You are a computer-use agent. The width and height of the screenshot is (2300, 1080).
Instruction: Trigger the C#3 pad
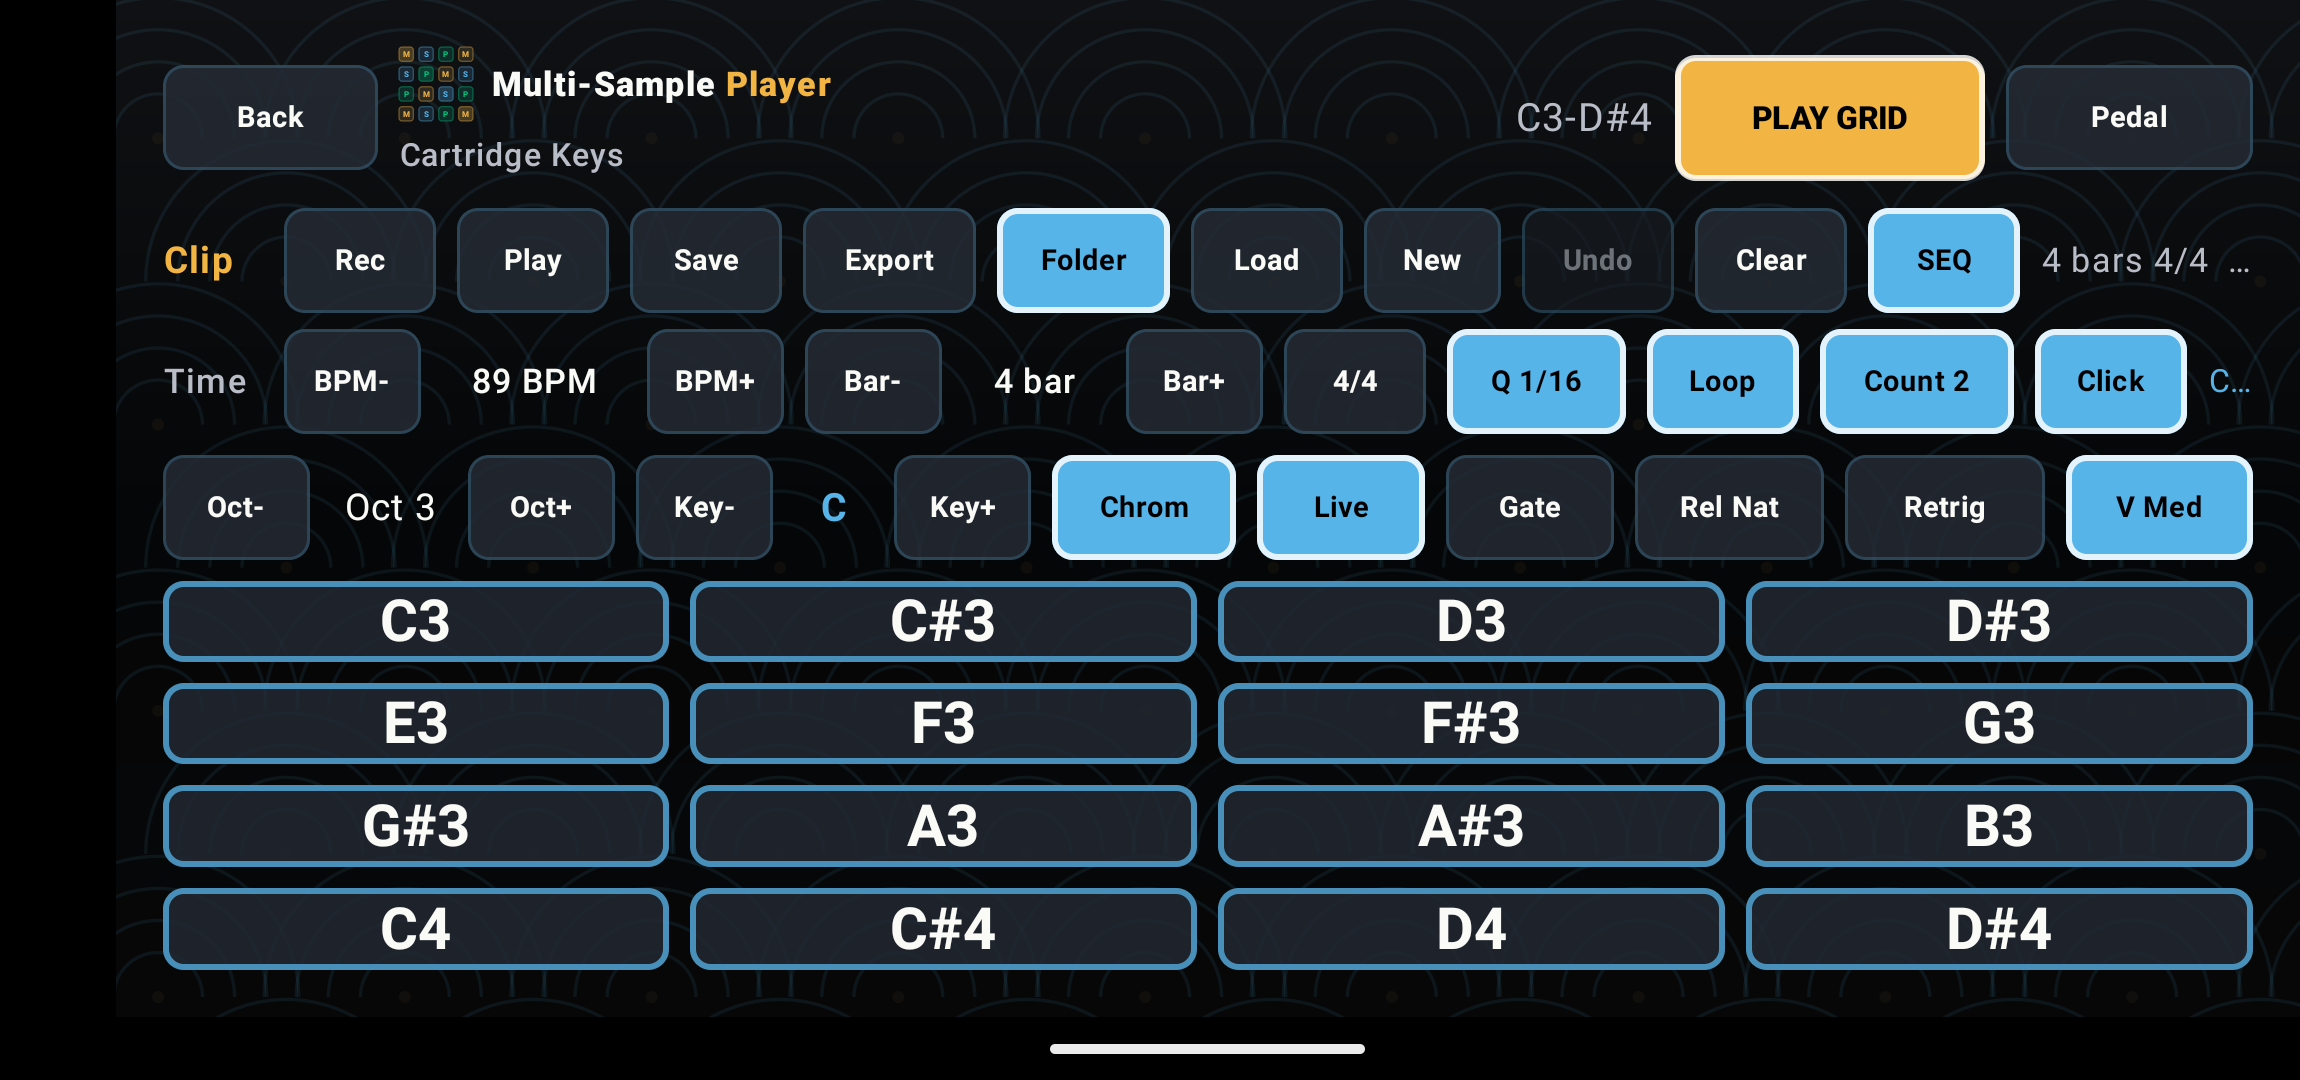click(x=943, y=621)
